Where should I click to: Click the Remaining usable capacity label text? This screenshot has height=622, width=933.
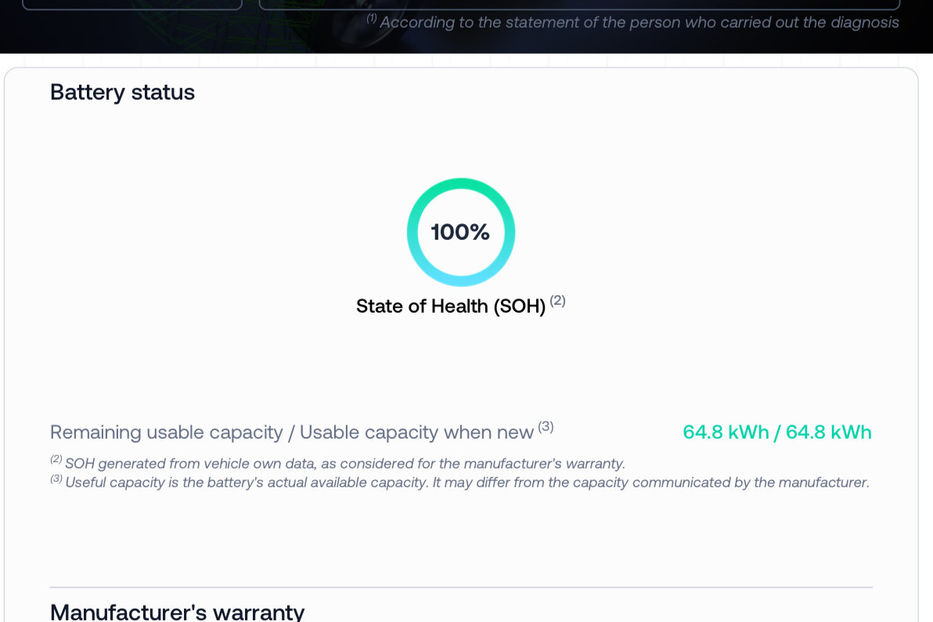(166, 433)
